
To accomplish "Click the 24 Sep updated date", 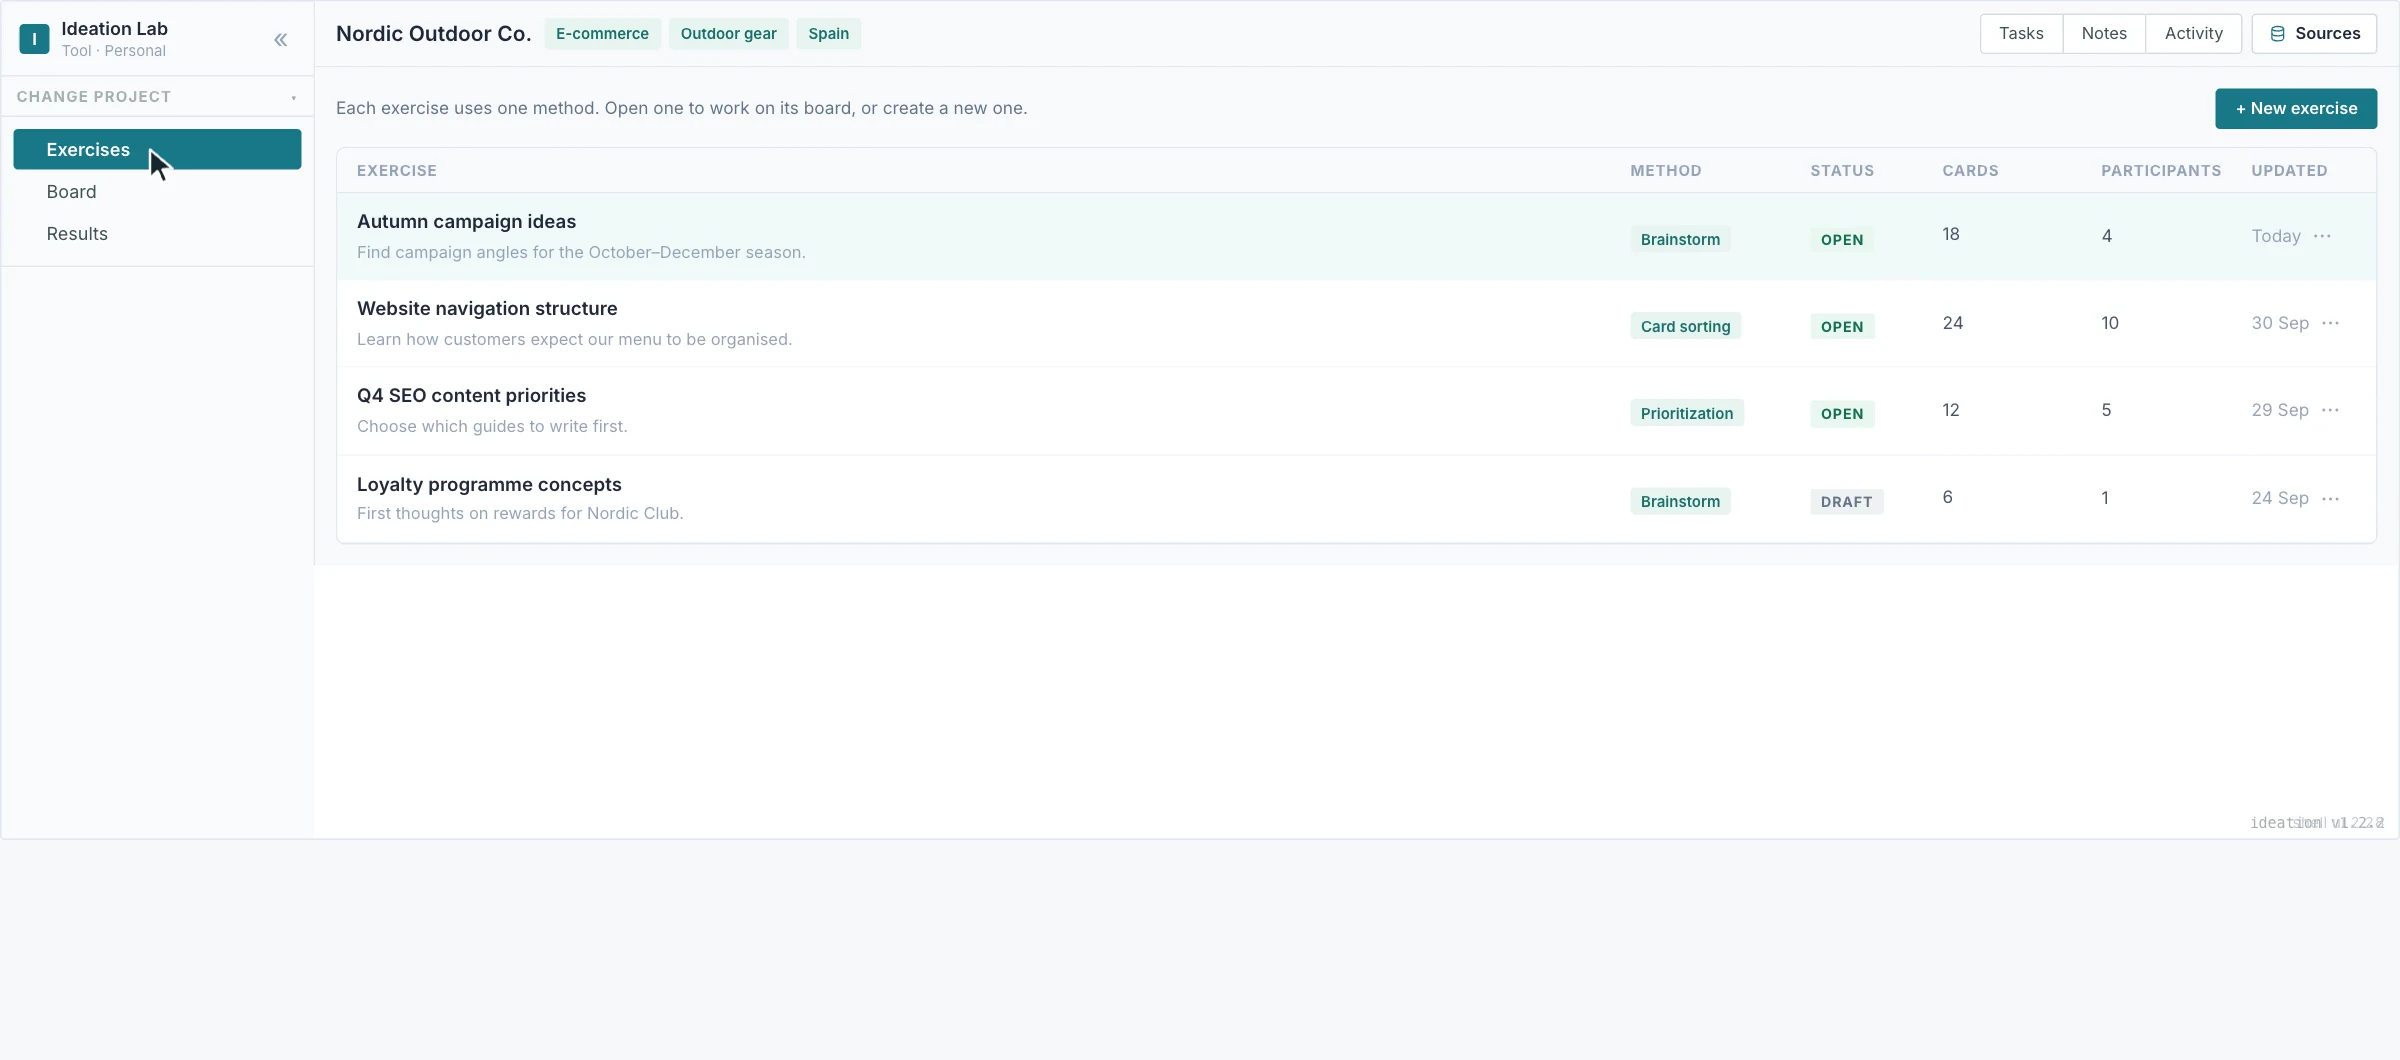I will pyautogui.click(x=2280, y=498).
